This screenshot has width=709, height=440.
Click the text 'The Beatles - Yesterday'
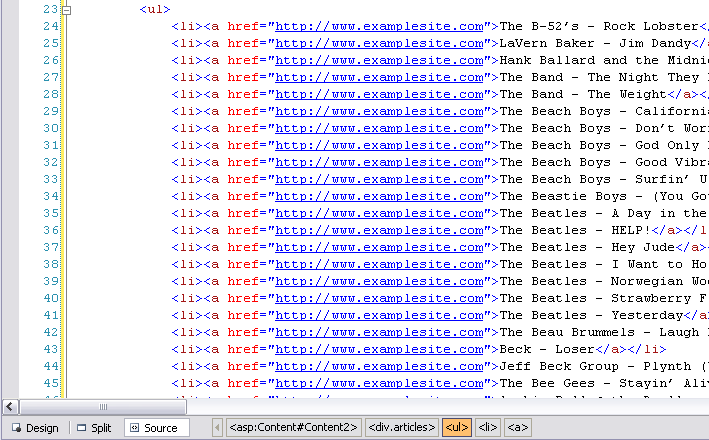coord(591,315)
